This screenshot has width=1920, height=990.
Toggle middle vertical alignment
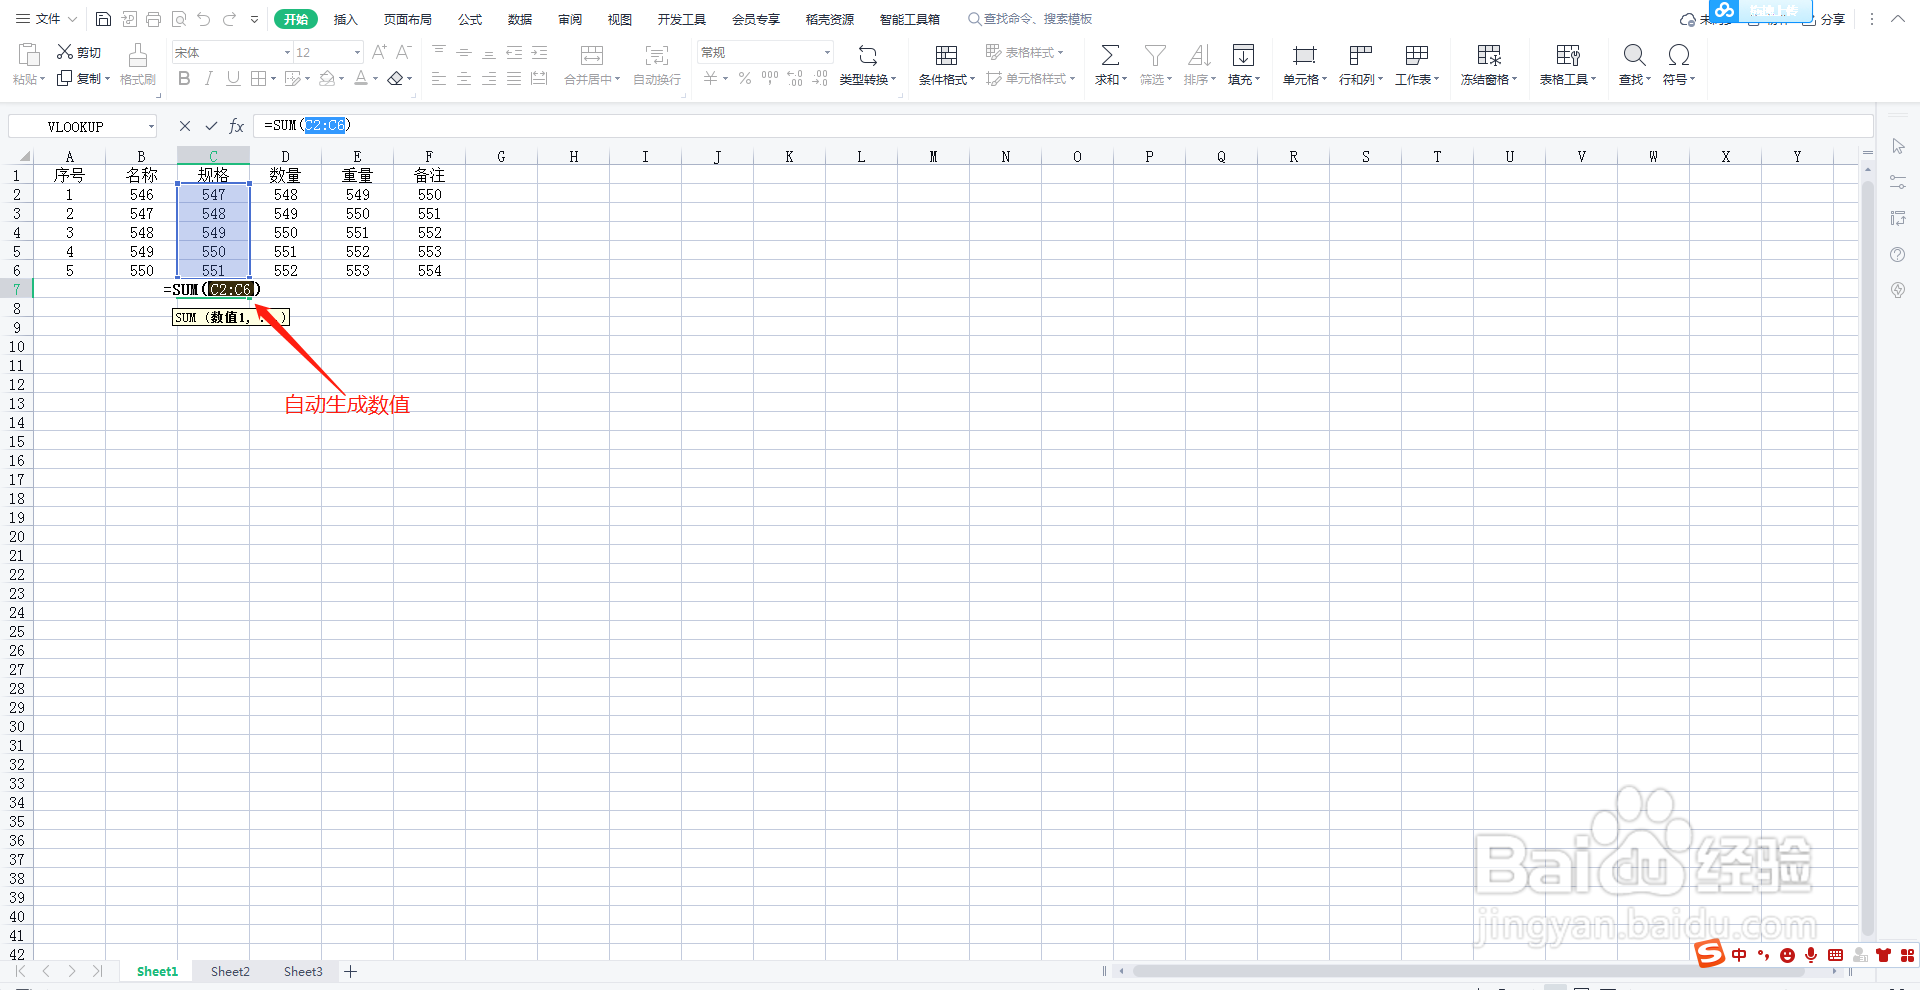point(464,52)
